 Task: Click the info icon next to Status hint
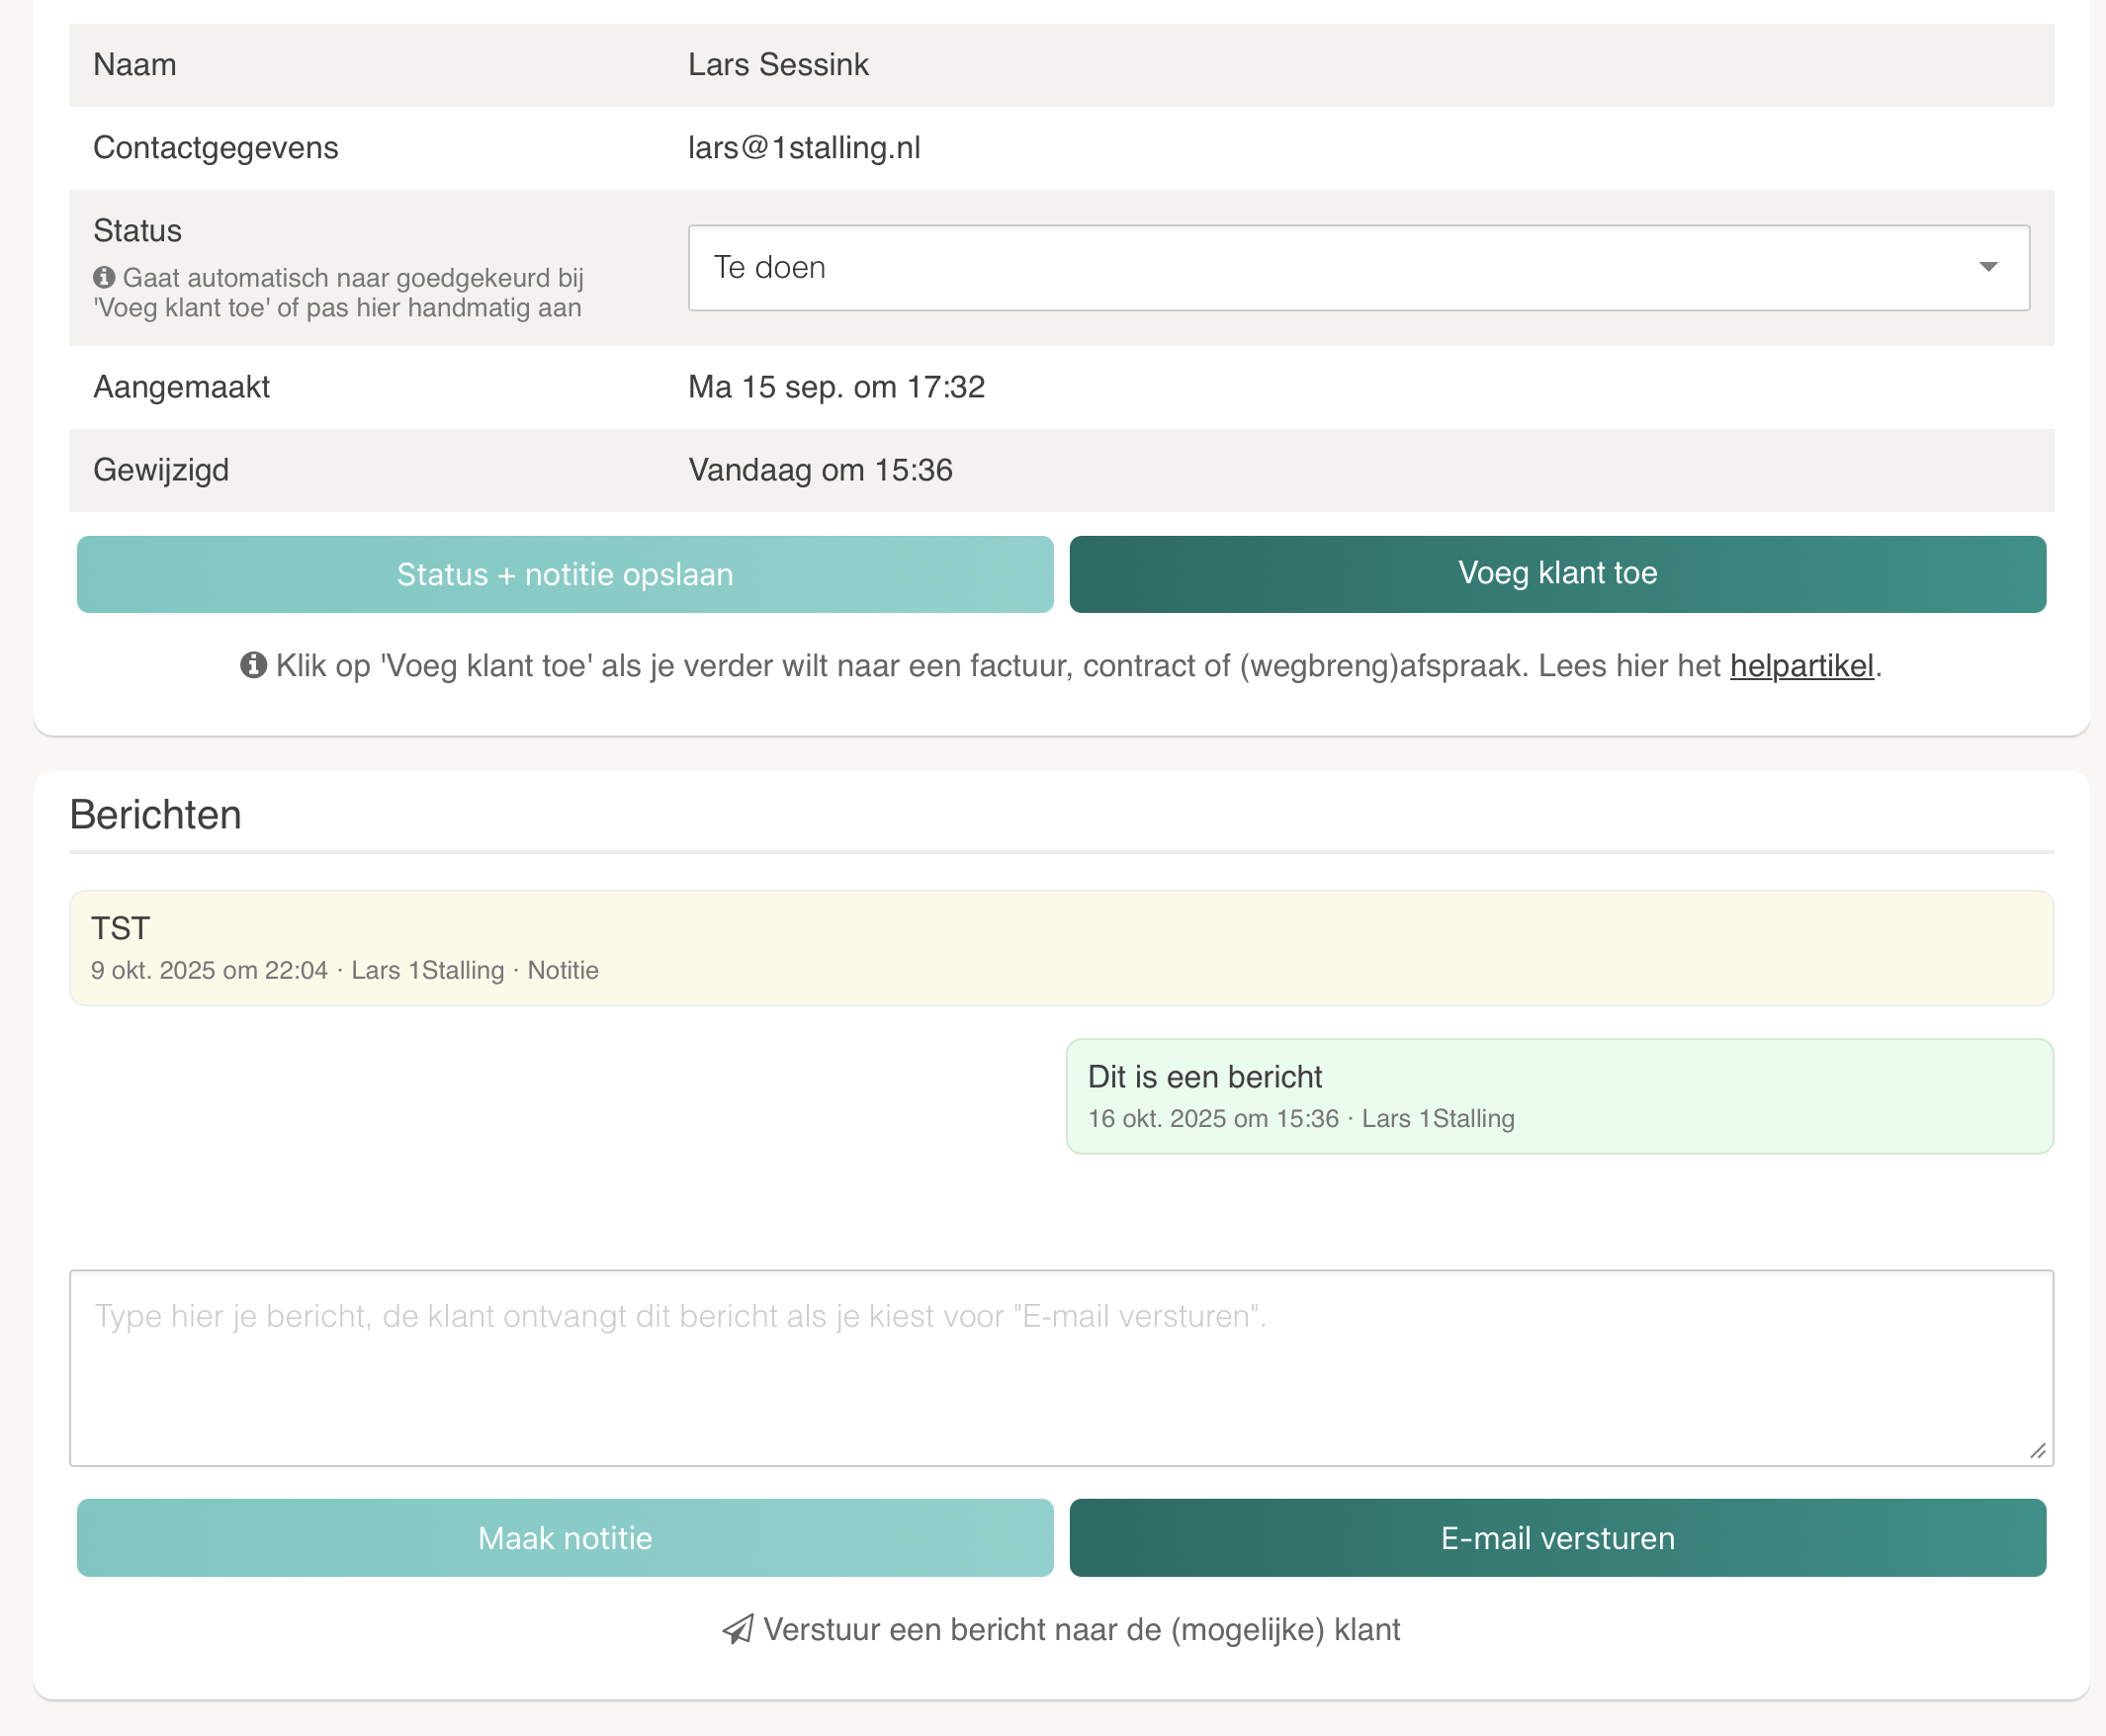coord(104,277)
